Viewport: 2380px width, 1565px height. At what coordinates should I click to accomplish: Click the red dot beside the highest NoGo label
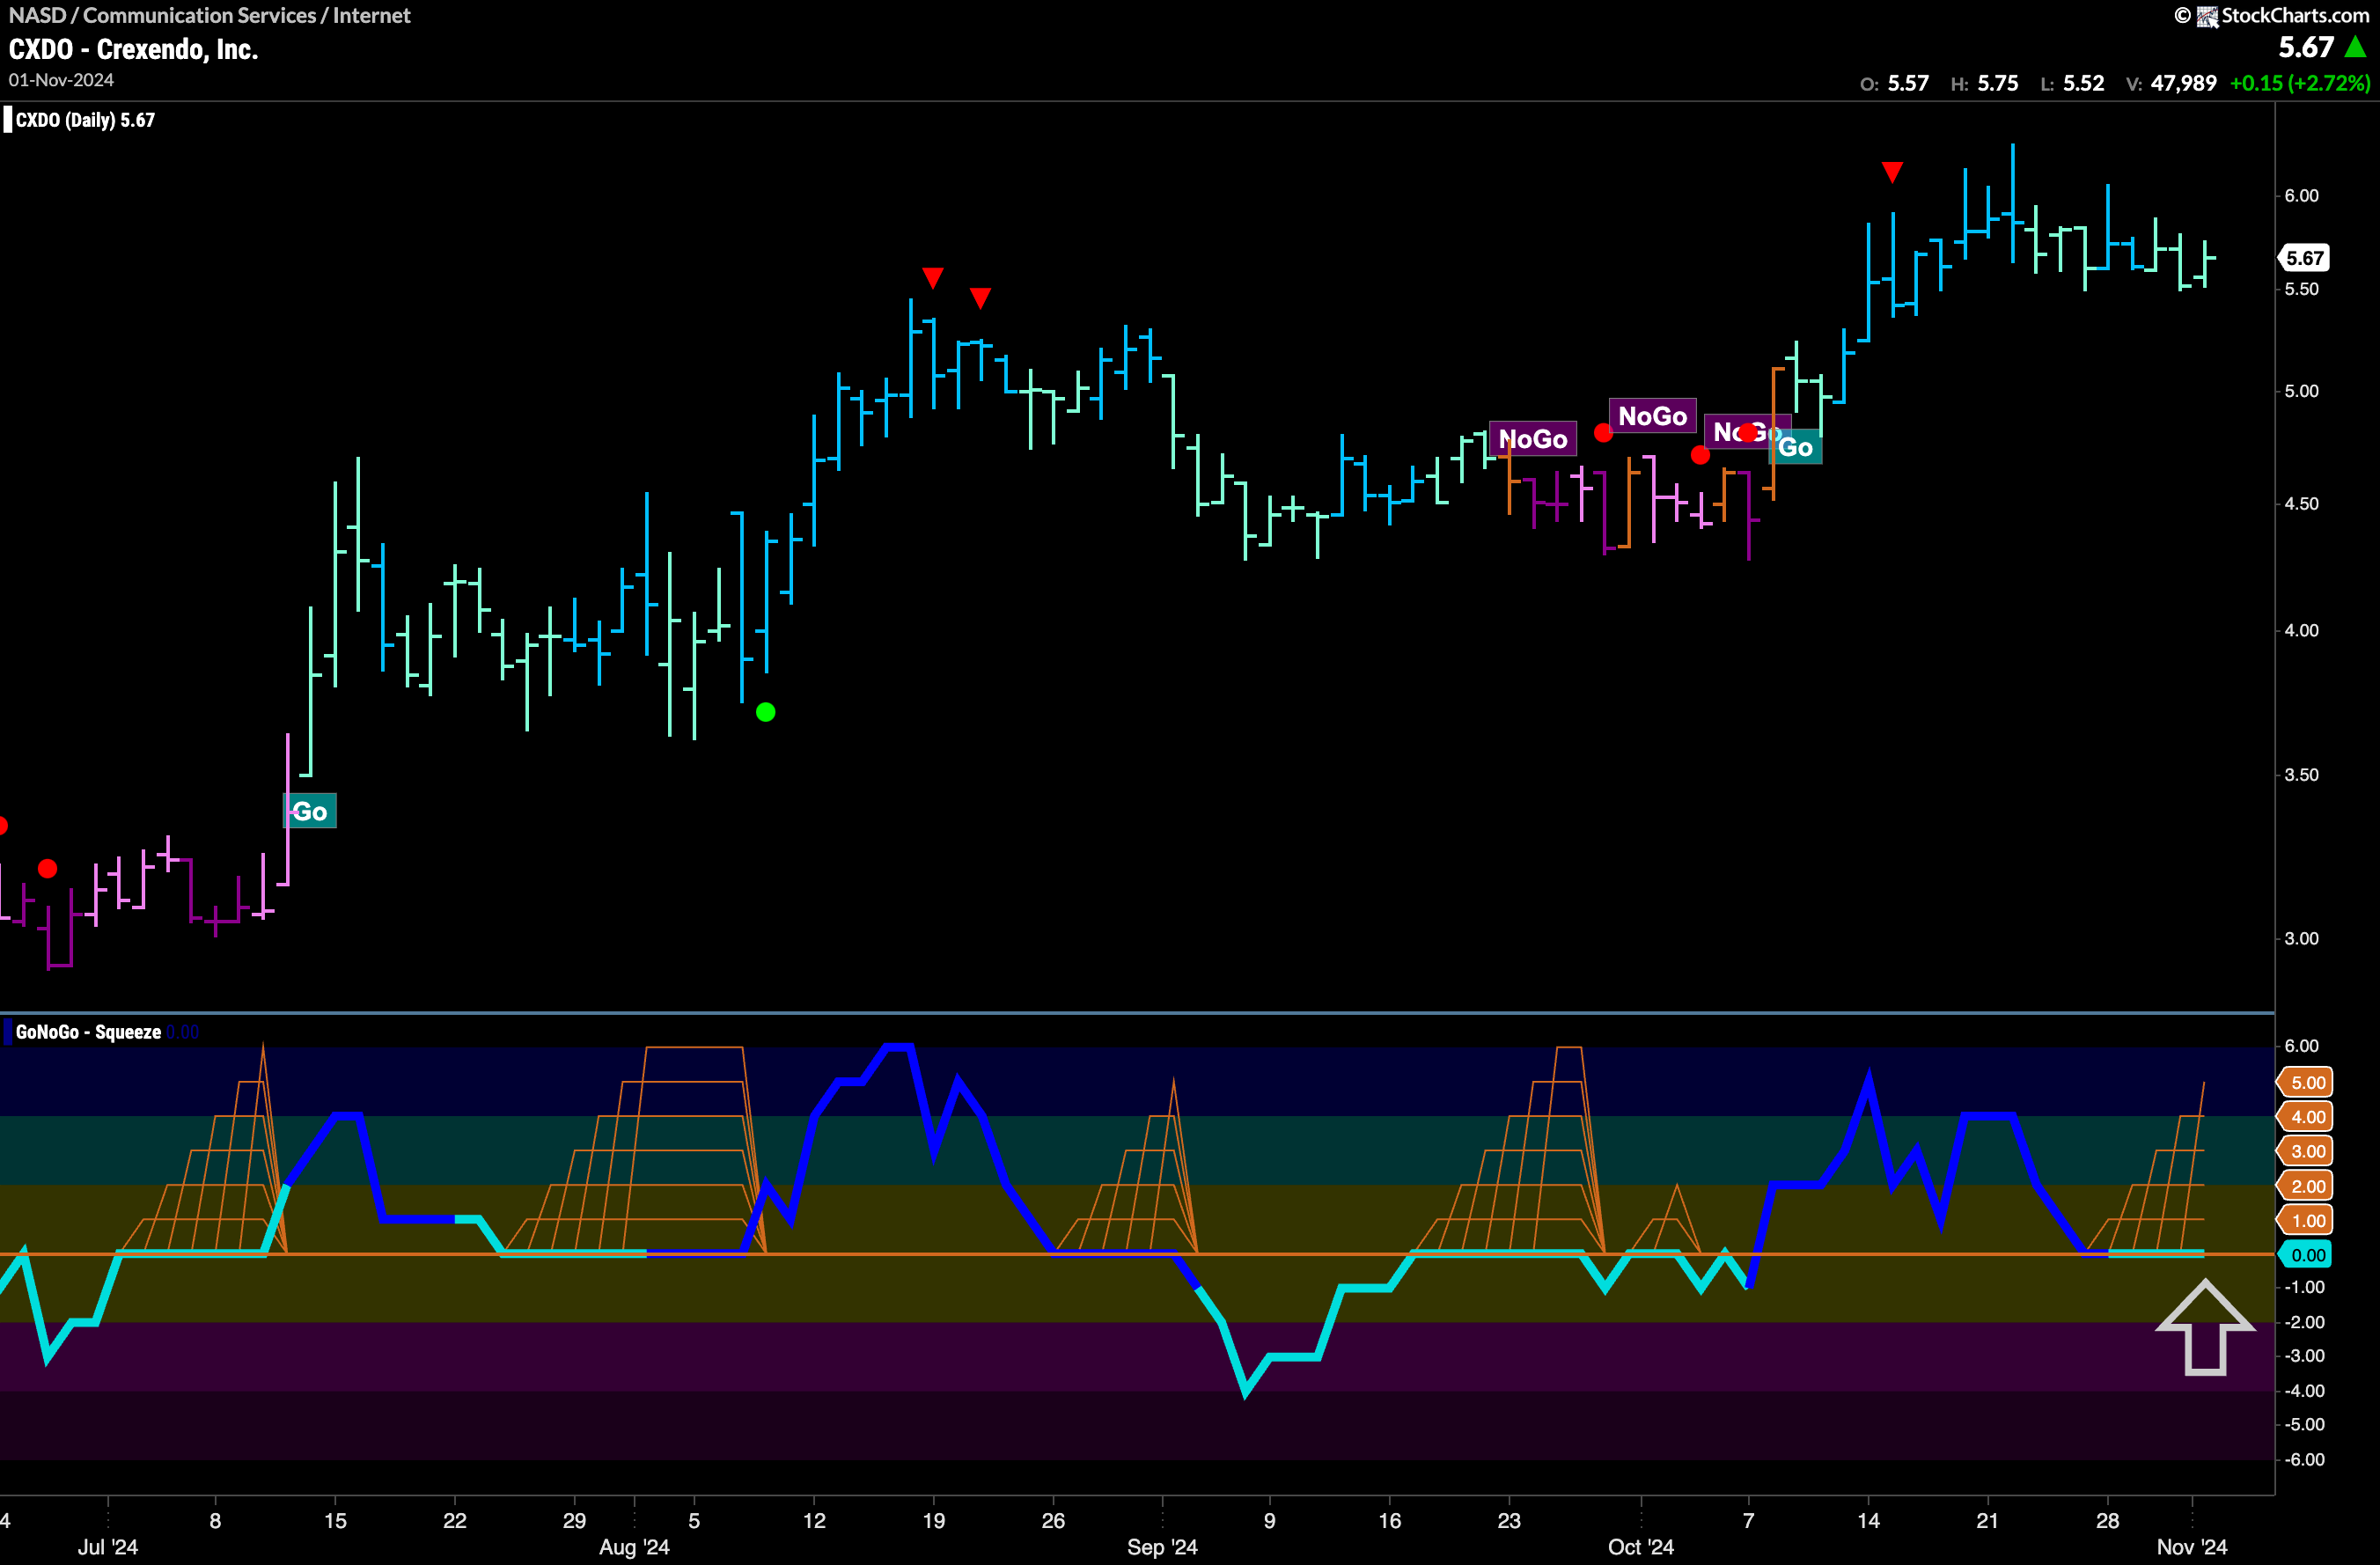(x=1603, y=433)
